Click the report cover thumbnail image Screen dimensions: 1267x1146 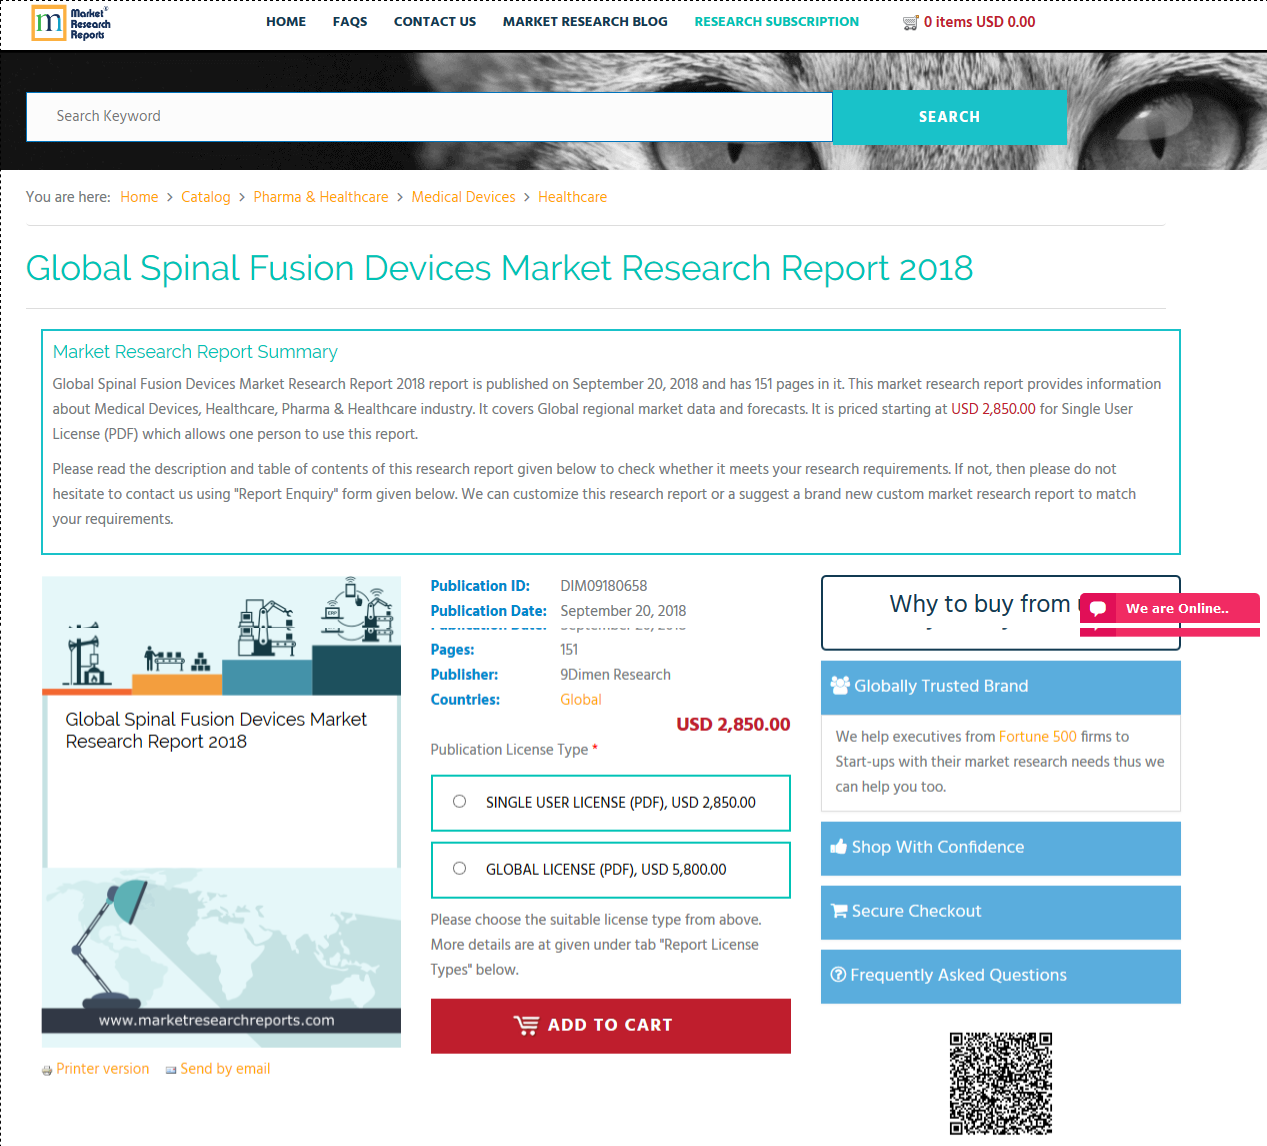[221, 810]
